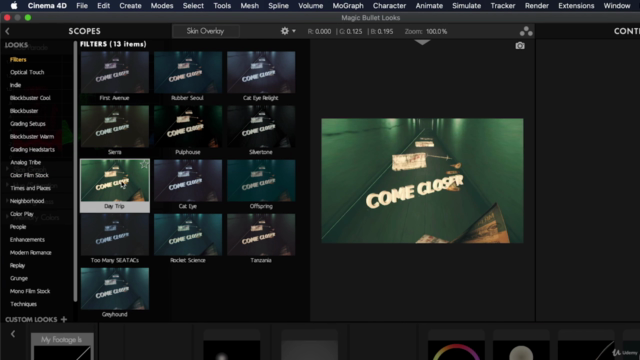Screen dimensions: 640x360
Task: Collapse Scopes panel with left chevron
Action: [x=7, y=31]
